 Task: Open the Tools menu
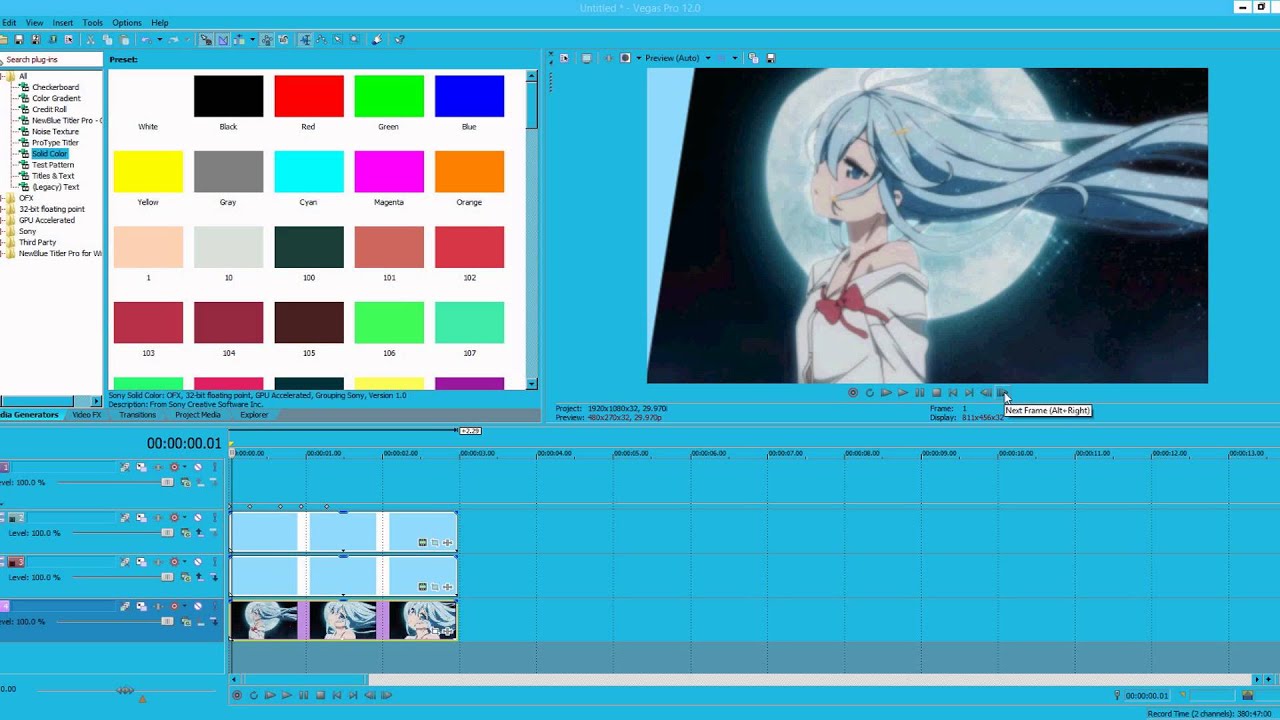coord(92,22)
